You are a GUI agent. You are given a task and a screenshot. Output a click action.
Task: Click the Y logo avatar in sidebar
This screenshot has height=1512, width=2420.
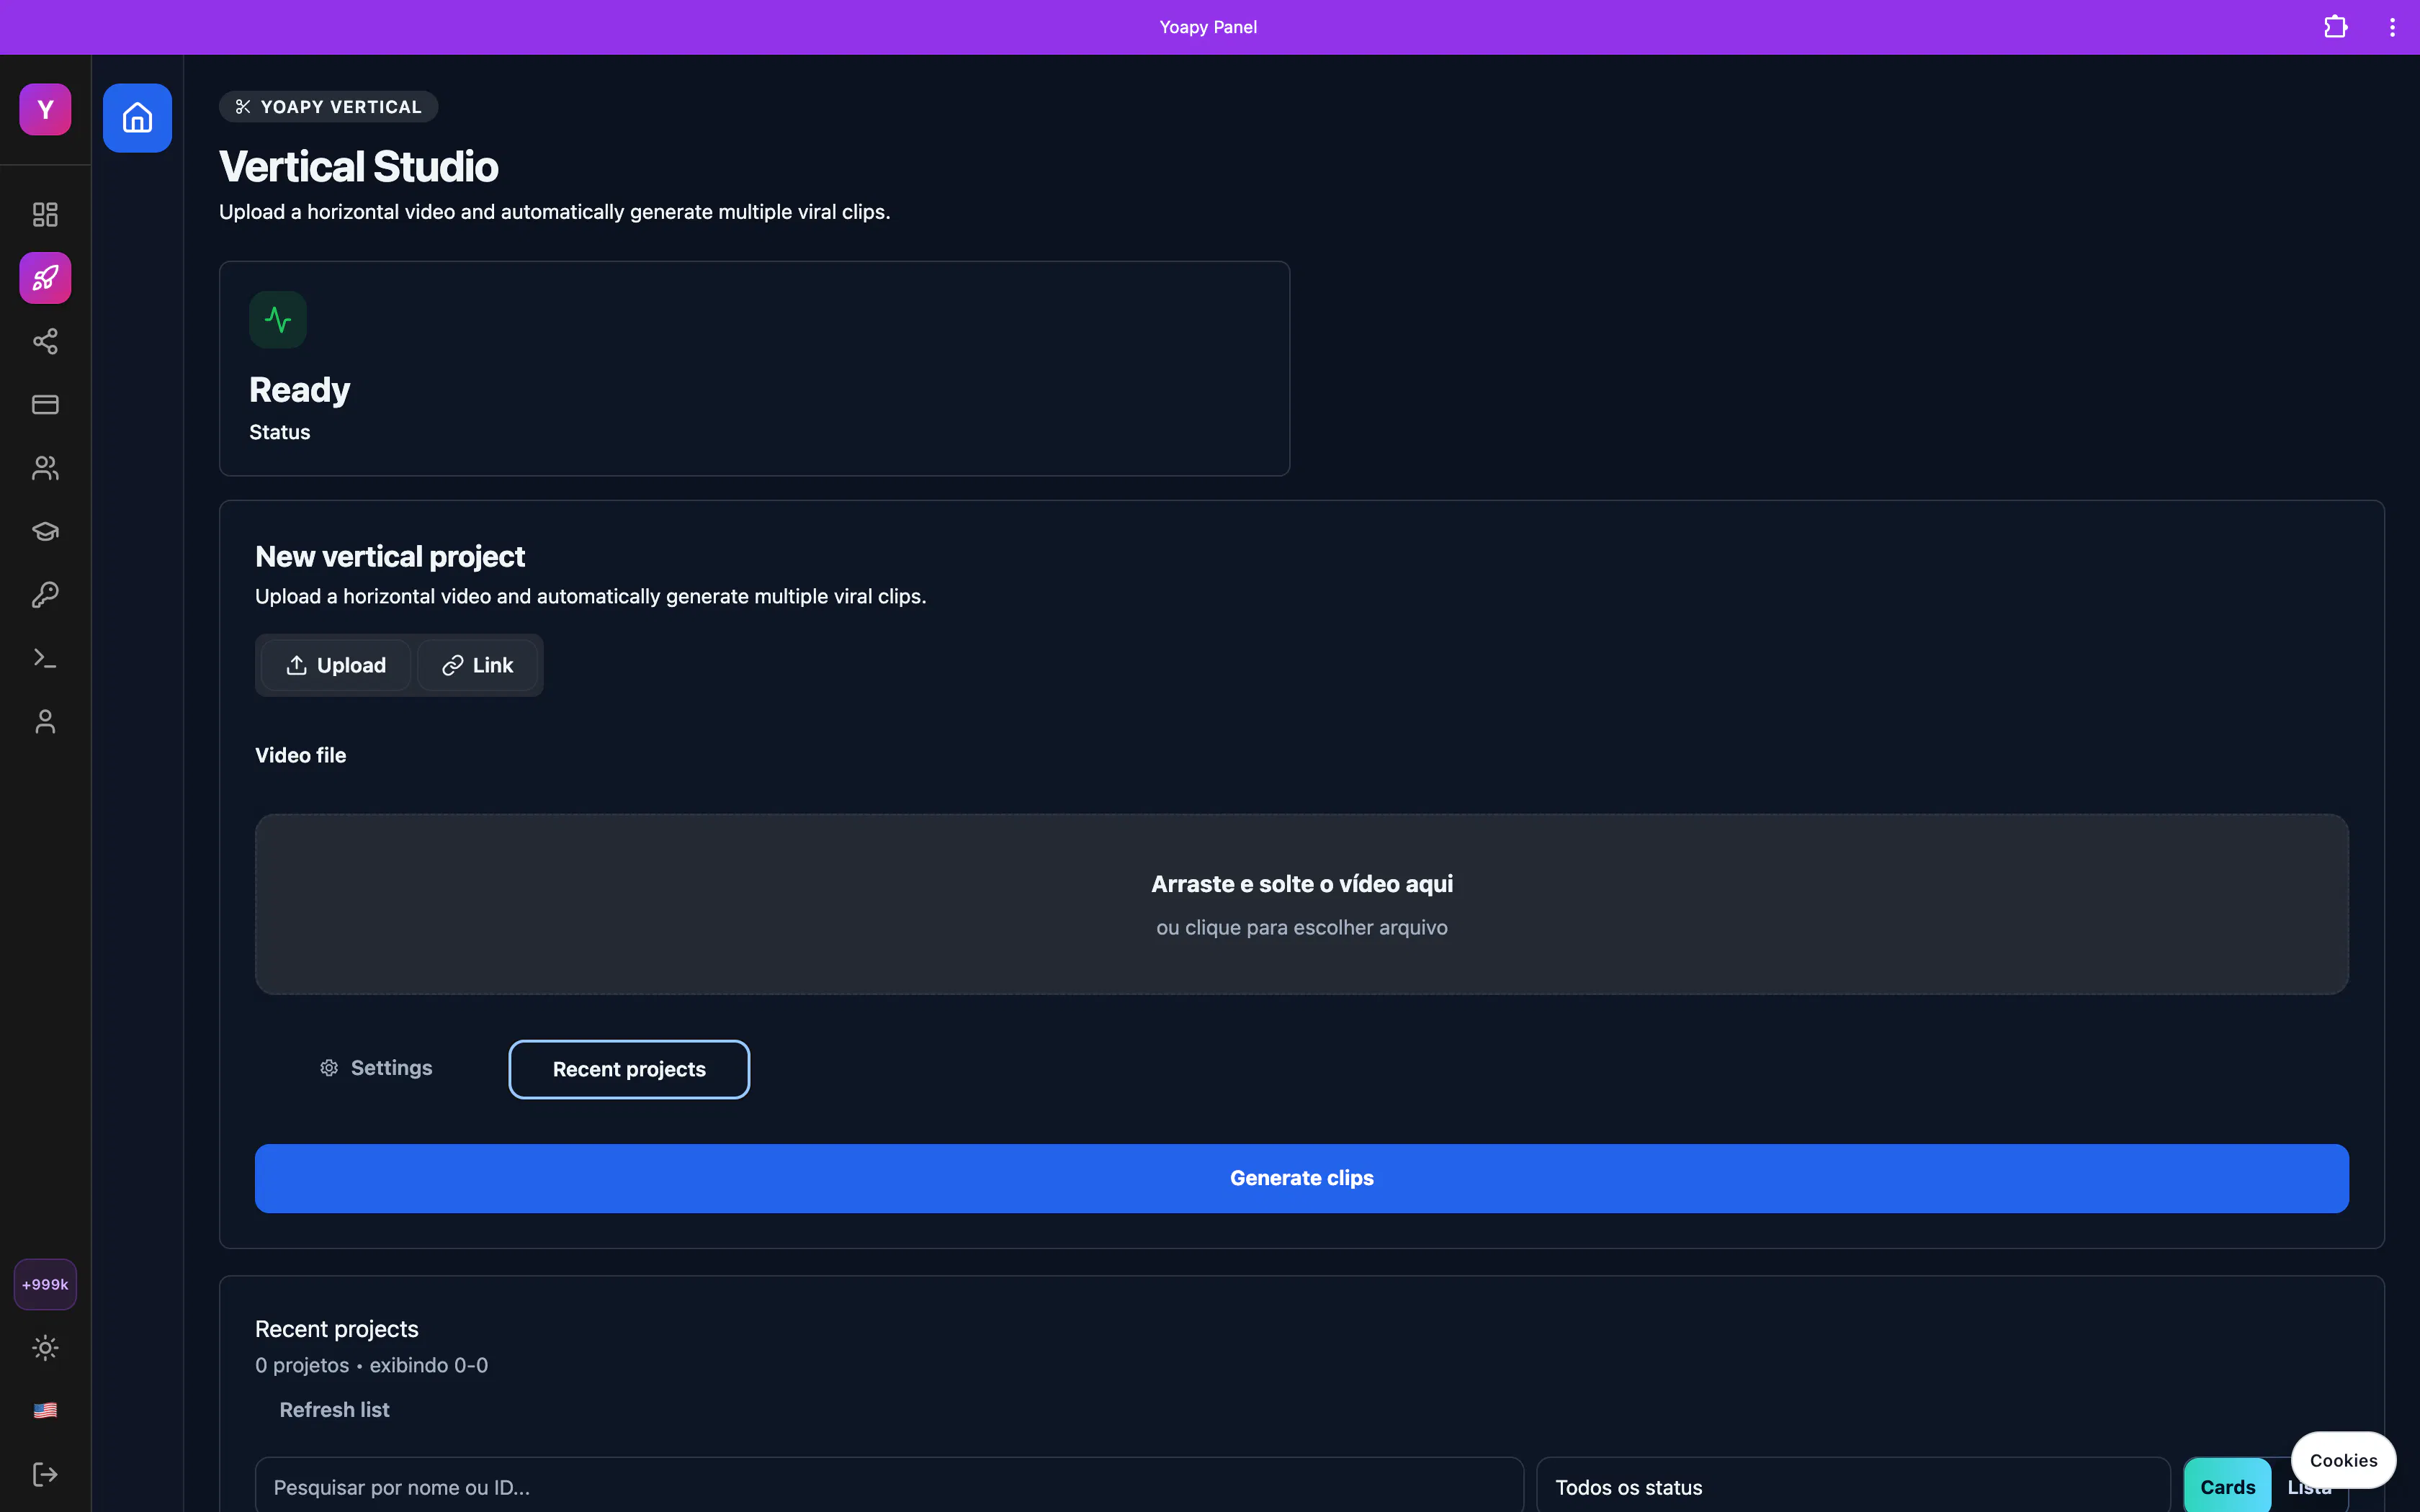tap(45, 109)
